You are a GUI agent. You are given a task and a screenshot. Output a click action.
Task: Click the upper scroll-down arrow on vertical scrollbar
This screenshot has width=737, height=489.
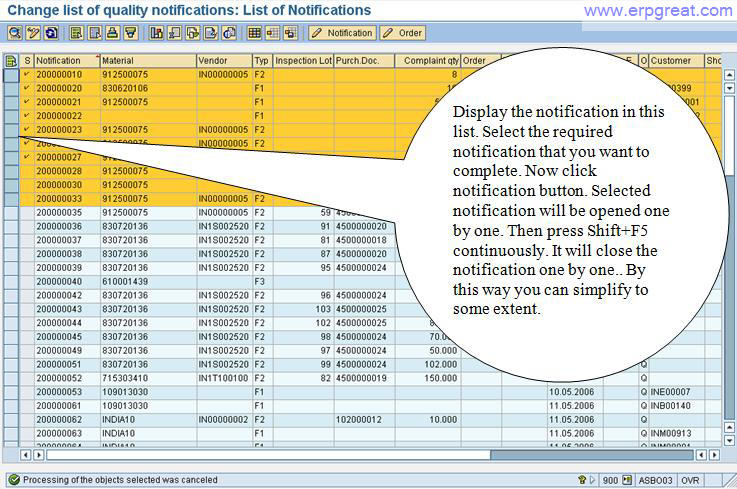(x=729, y=88)
